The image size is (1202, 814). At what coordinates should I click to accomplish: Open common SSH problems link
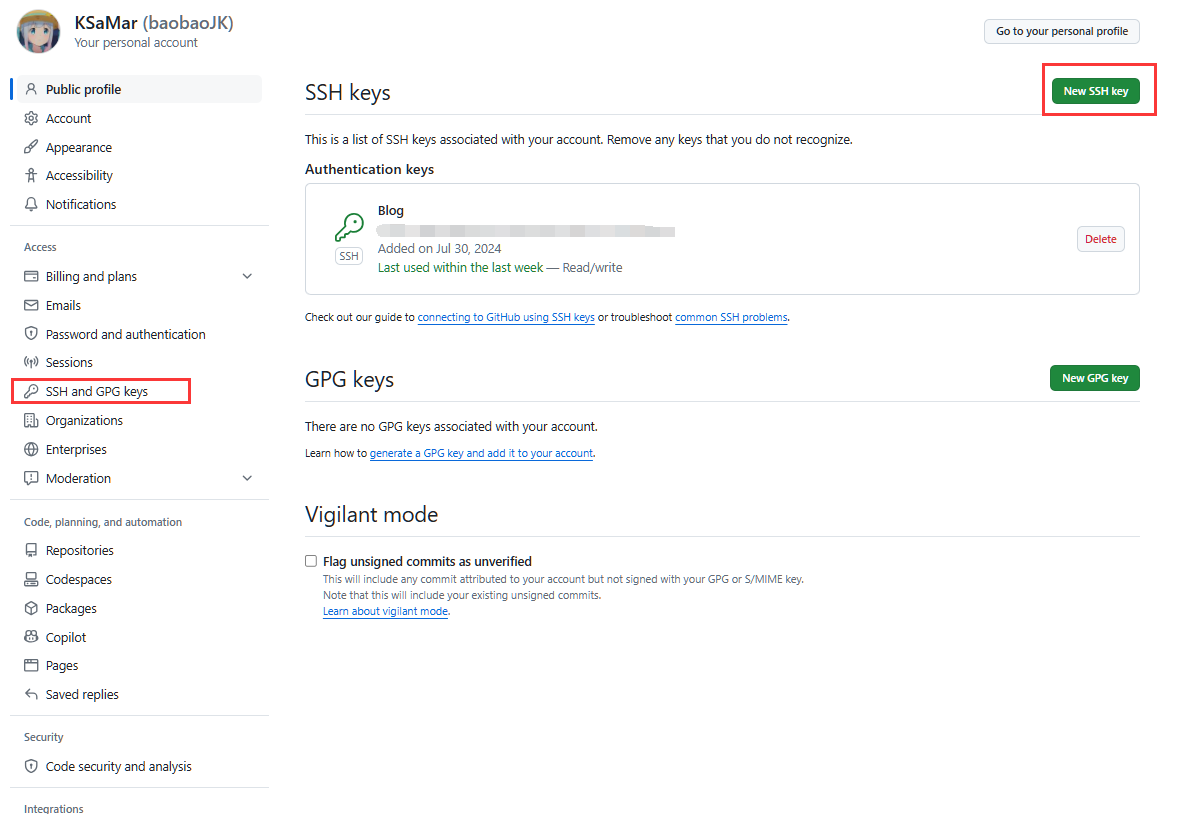pyautogui.click(x=732, y=317)
